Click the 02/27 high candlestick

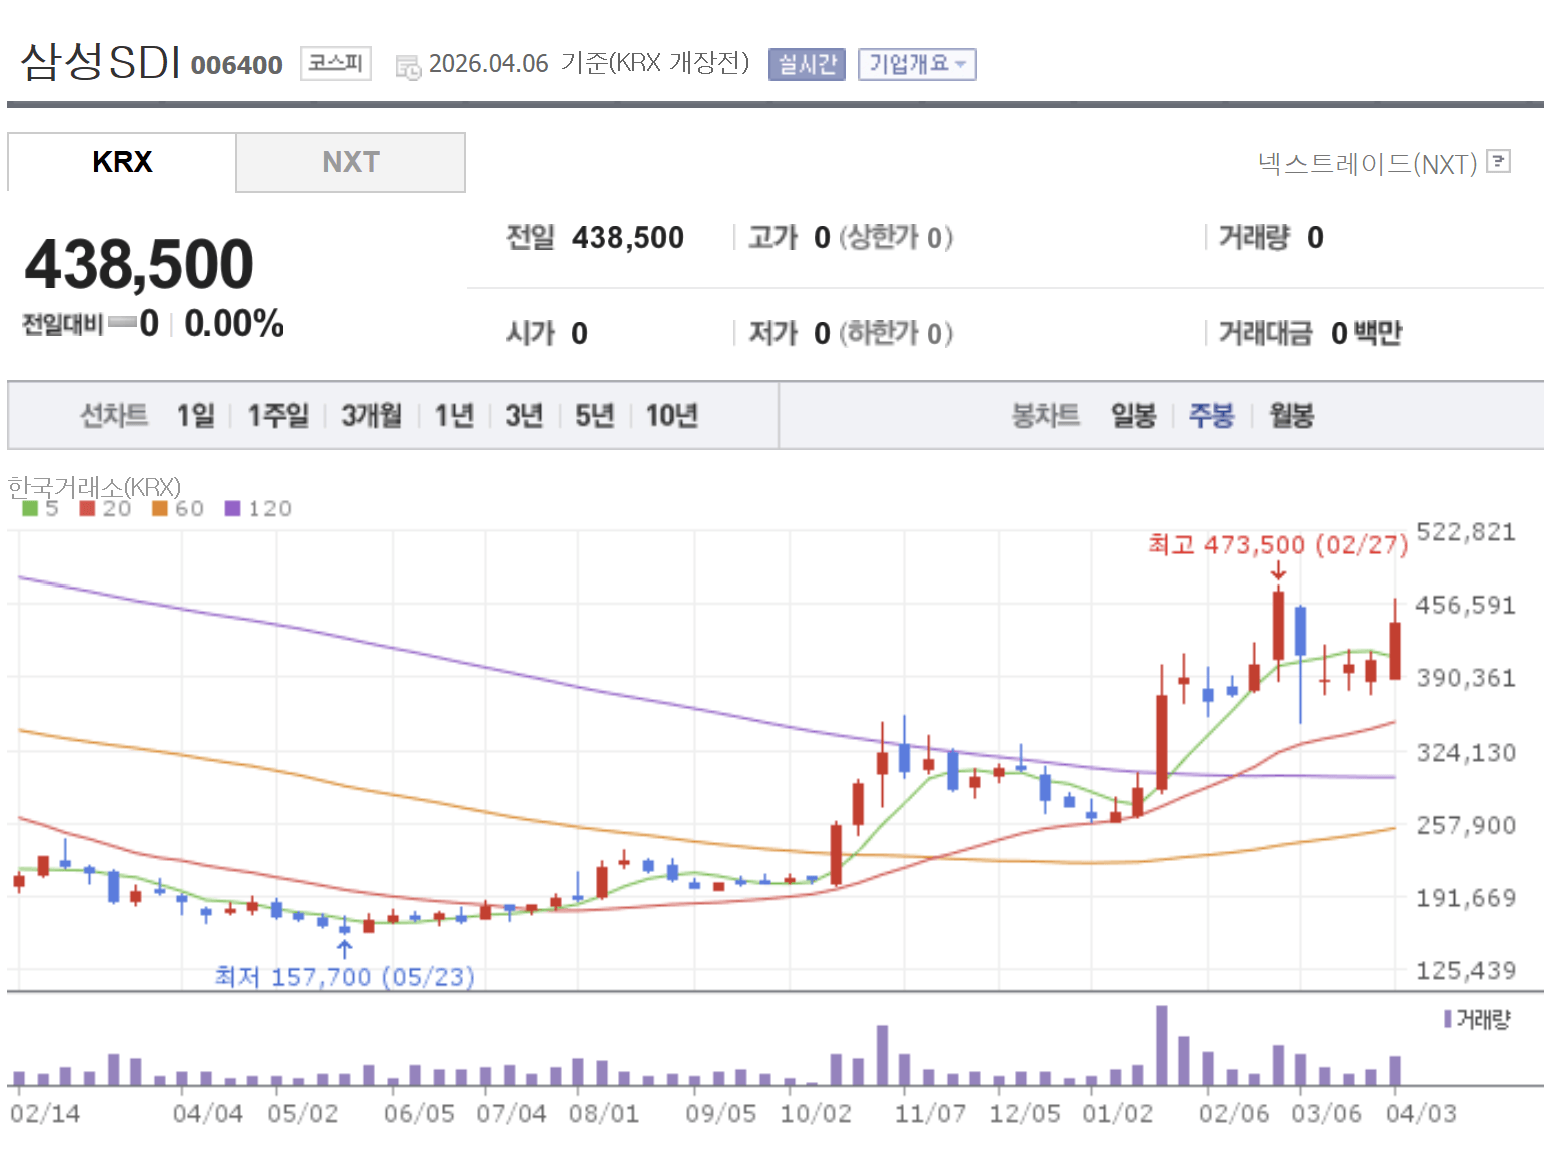pos(1278,625)
